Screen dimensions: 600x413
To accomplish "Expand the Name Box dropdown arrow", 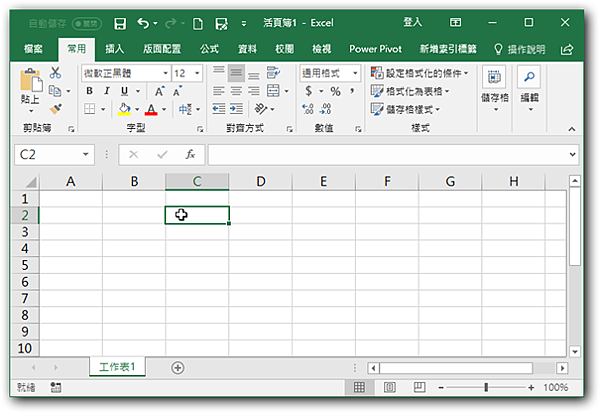I will point(85,154).
